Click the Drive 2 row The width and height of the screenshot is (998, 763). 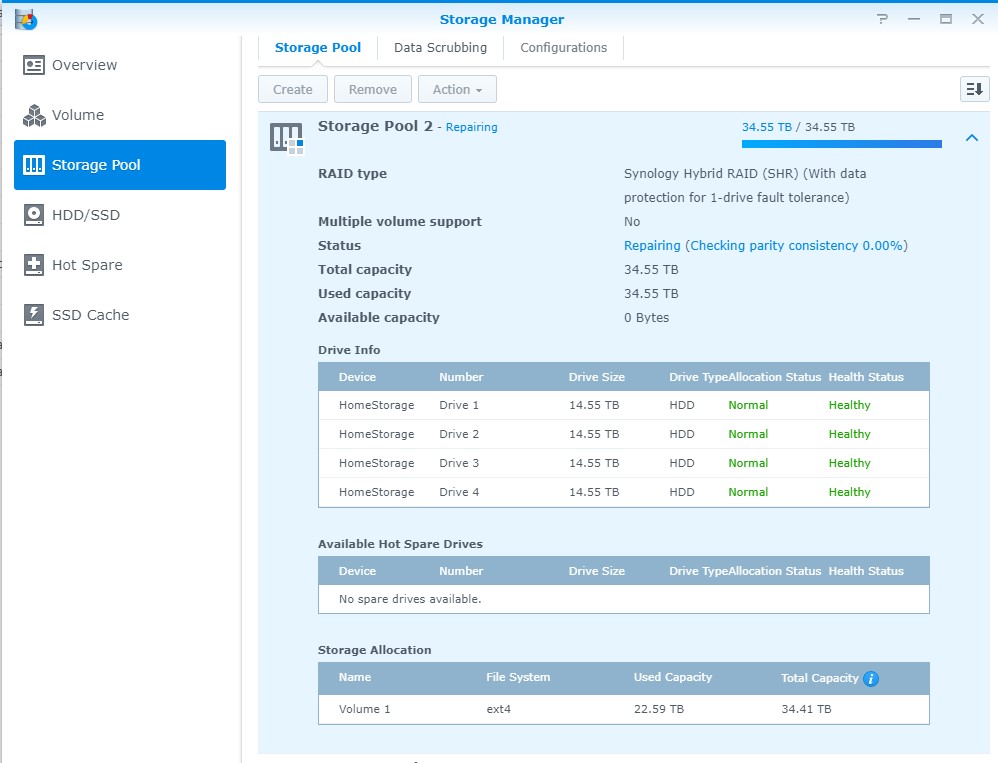pyautogui.click(x=624, y=434)
